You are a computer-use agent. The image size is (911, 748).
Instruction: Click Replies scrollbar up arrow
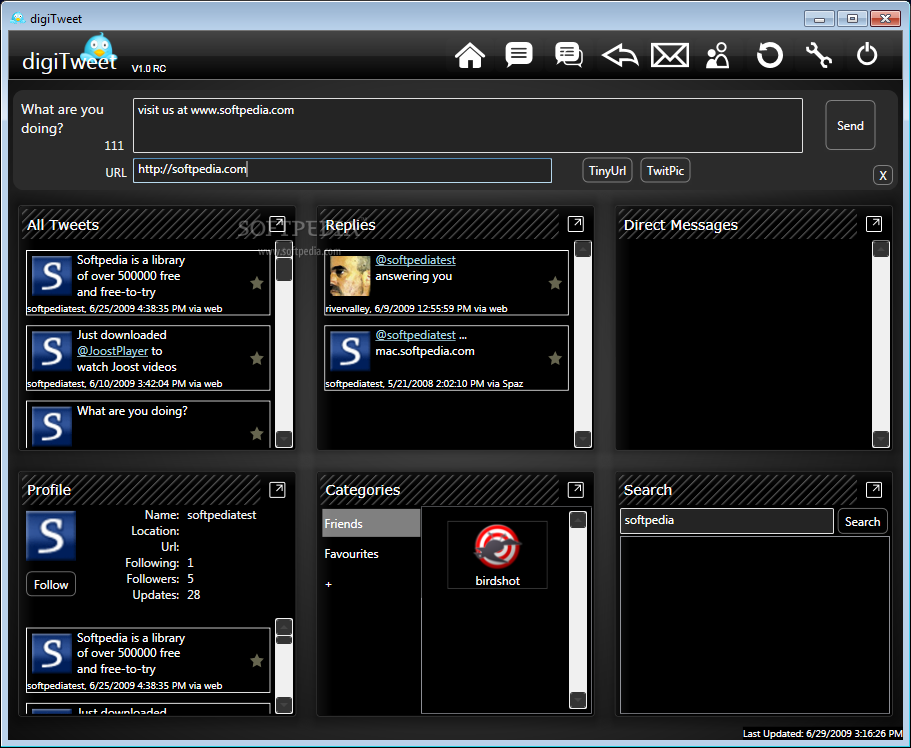(583, 249)
